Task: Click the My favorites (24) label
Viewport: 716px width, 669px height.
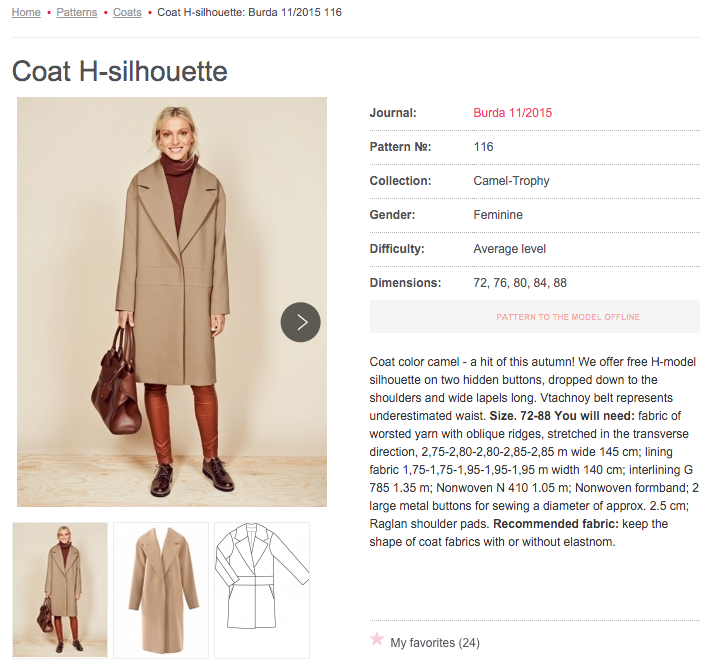Action: [435, 643]
